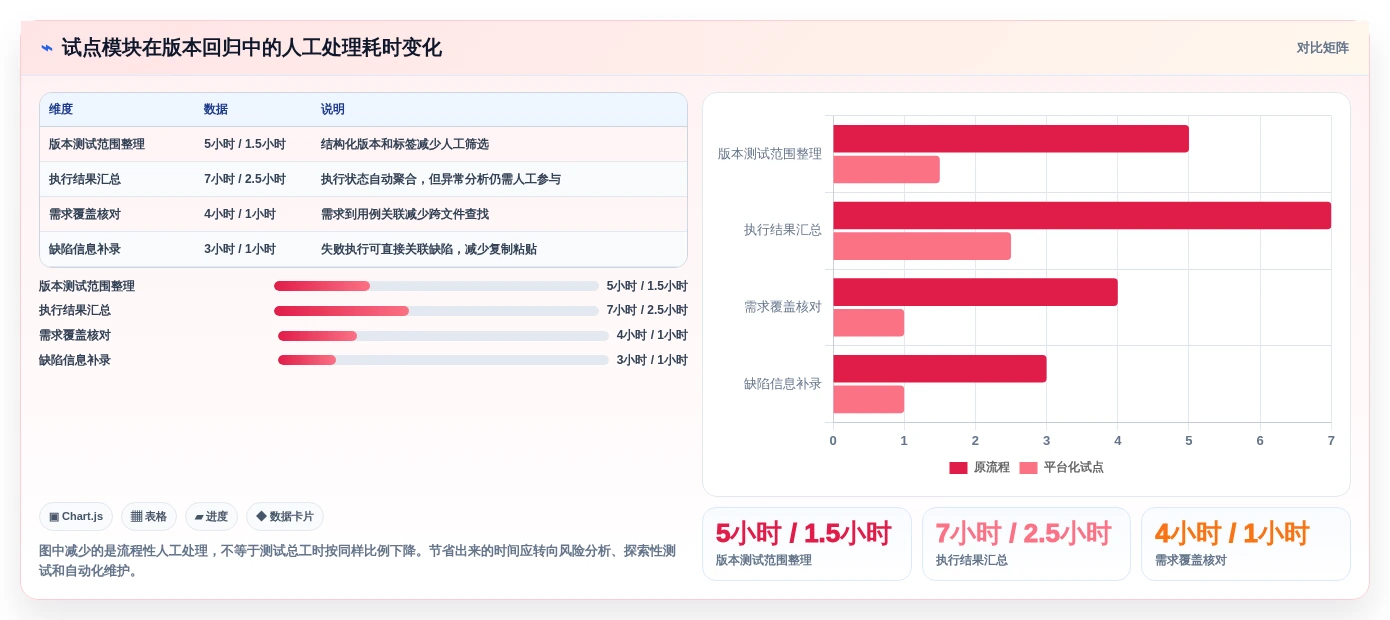
Task: Click the 对比矩阵 label
Action: [1322, 48]
